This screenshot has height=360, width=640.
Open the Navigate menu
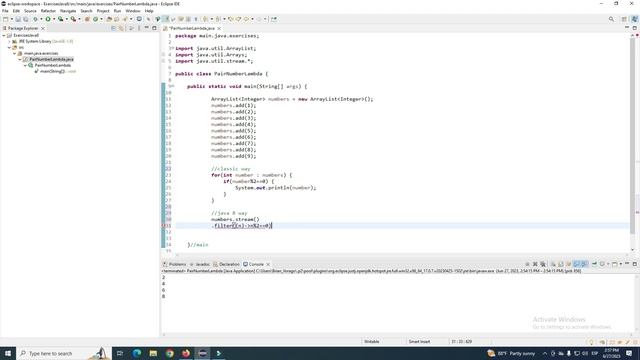[x=68, y=11]
